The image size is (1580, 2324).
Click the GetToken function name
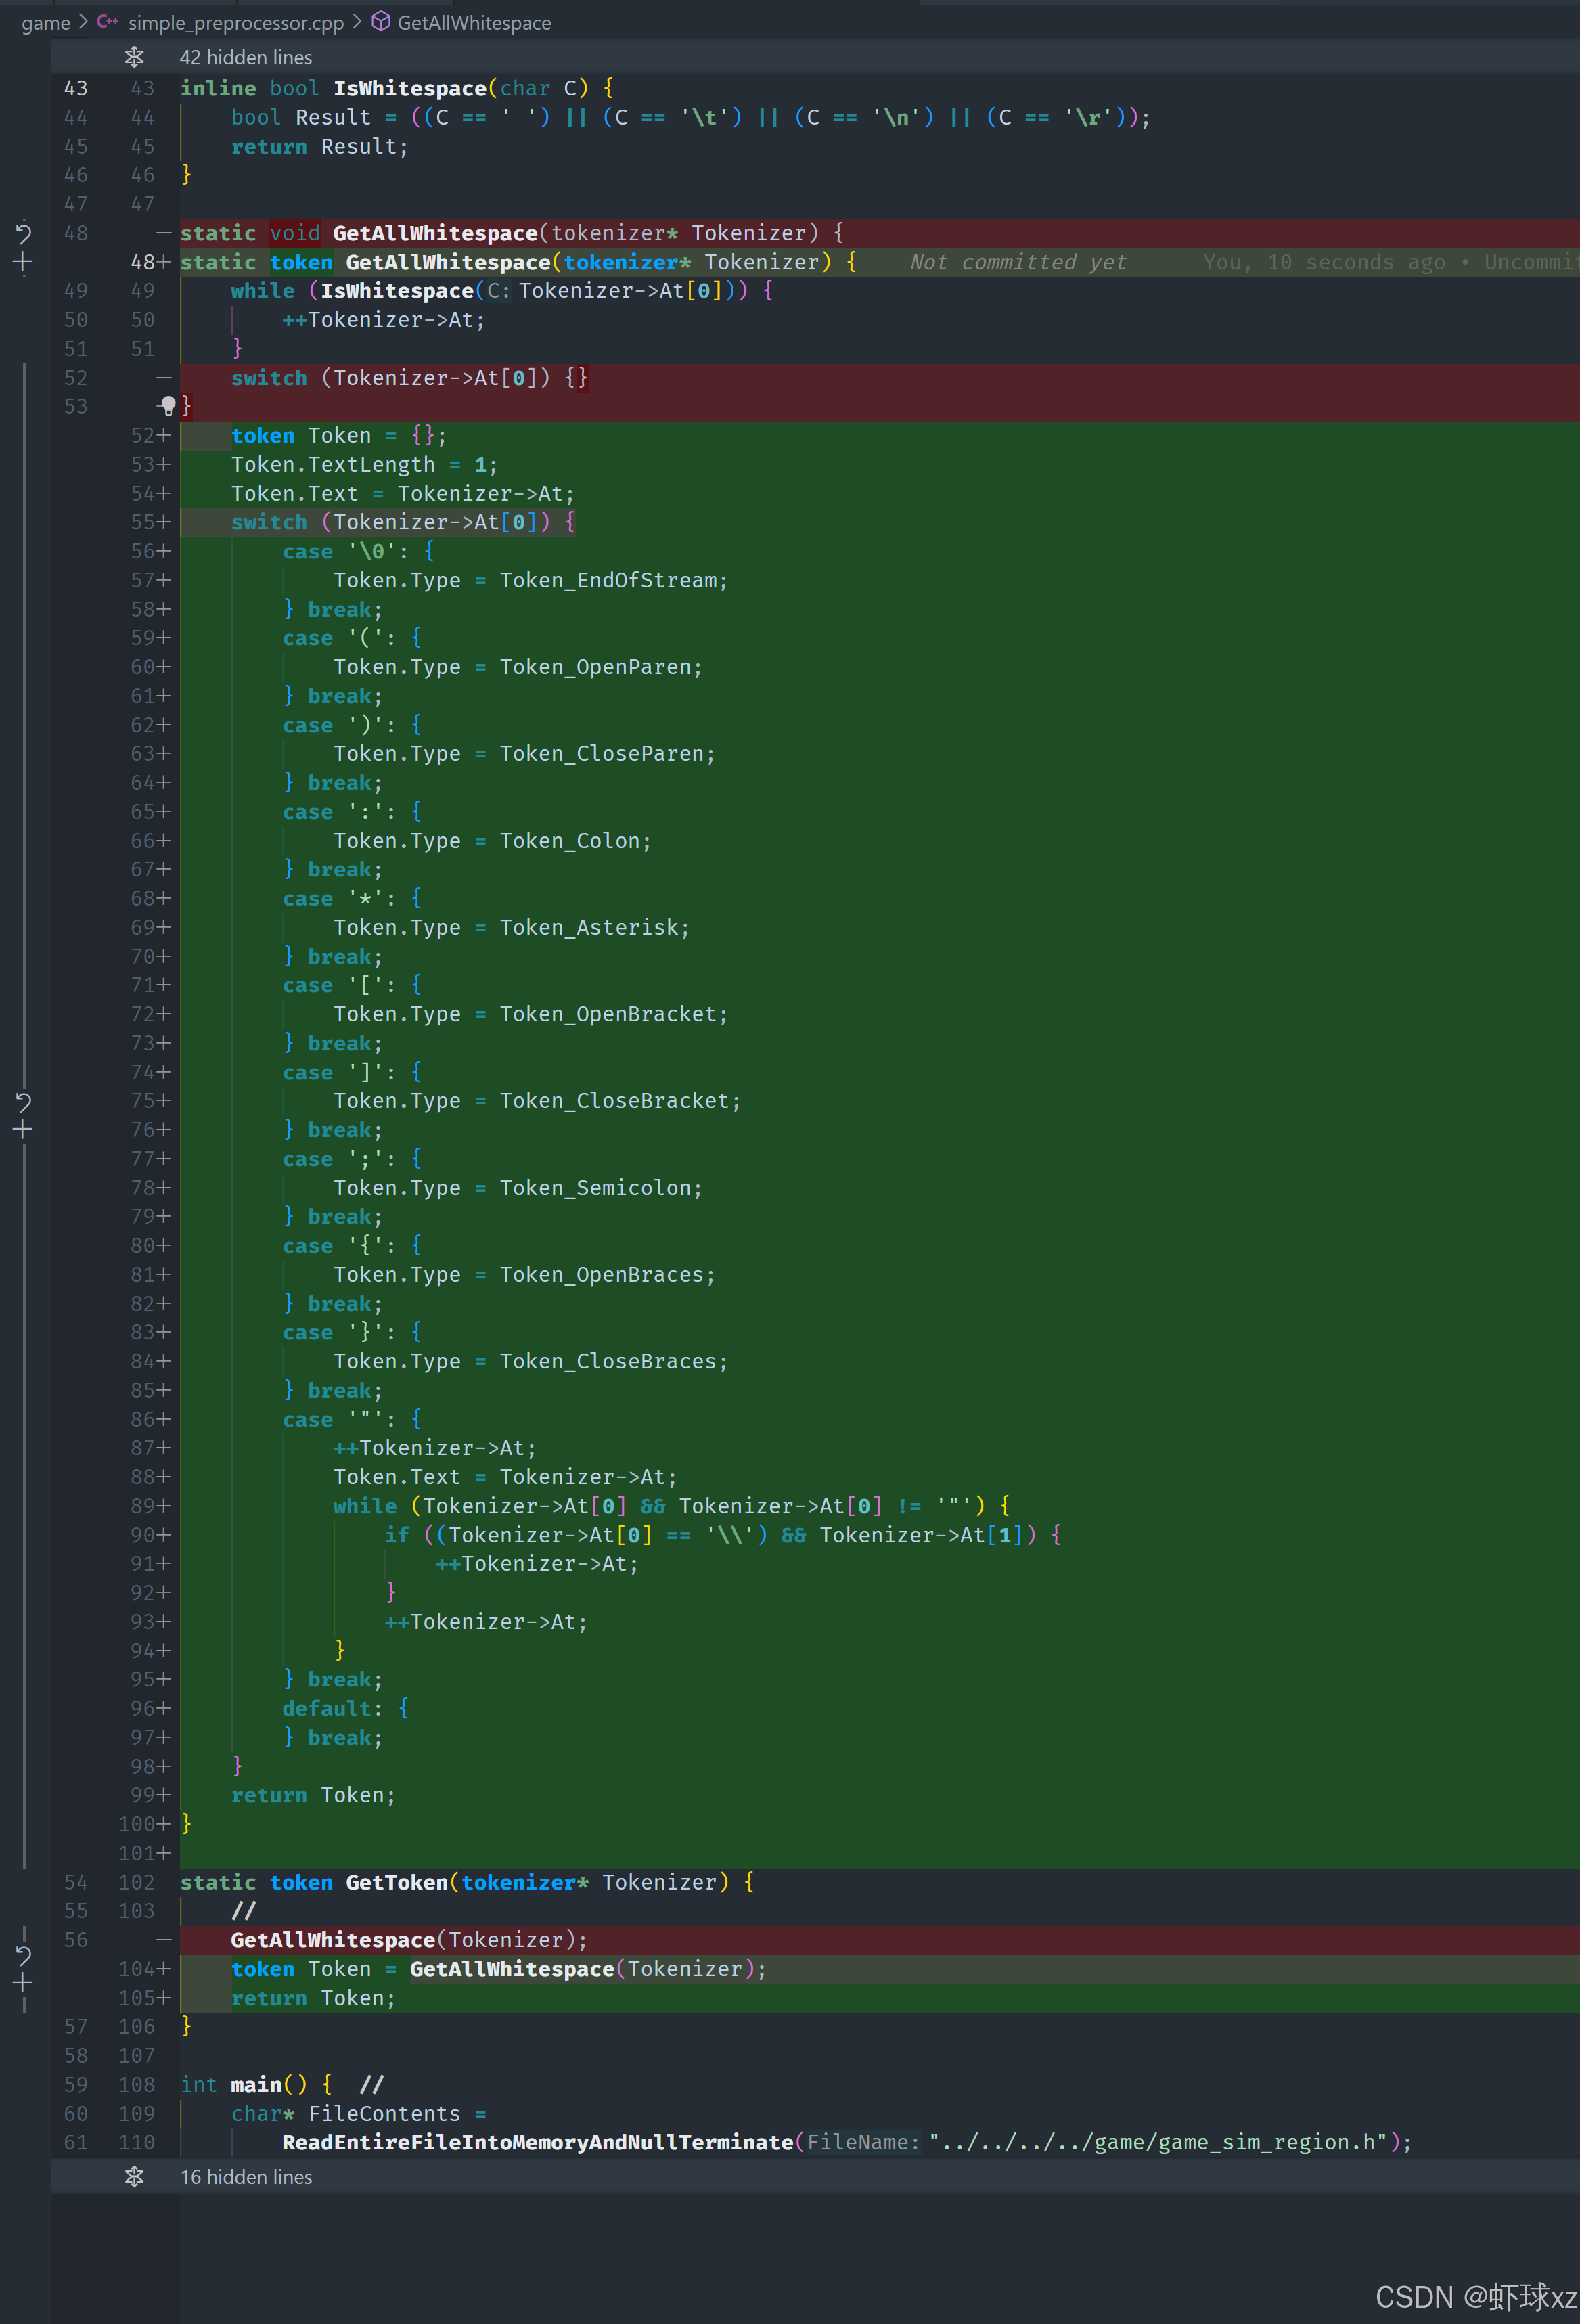click(x=396, y=1882)
